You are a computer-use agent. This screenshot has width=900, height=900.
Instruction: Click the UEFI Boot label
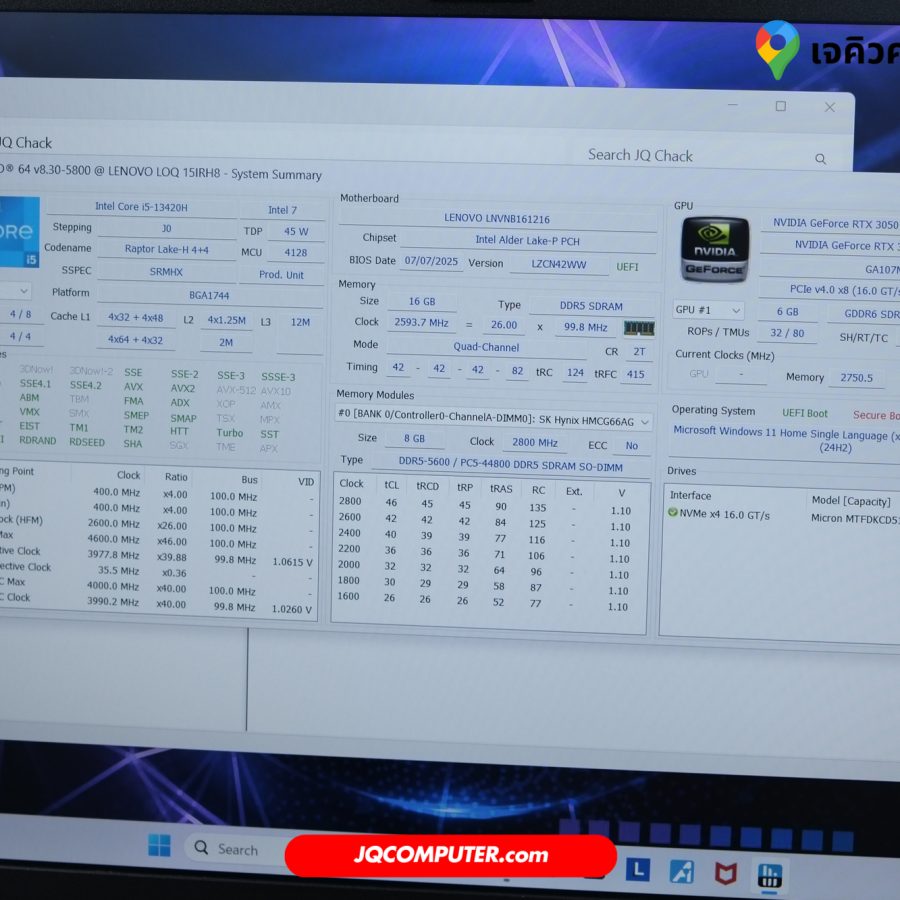tap(805, 413)
